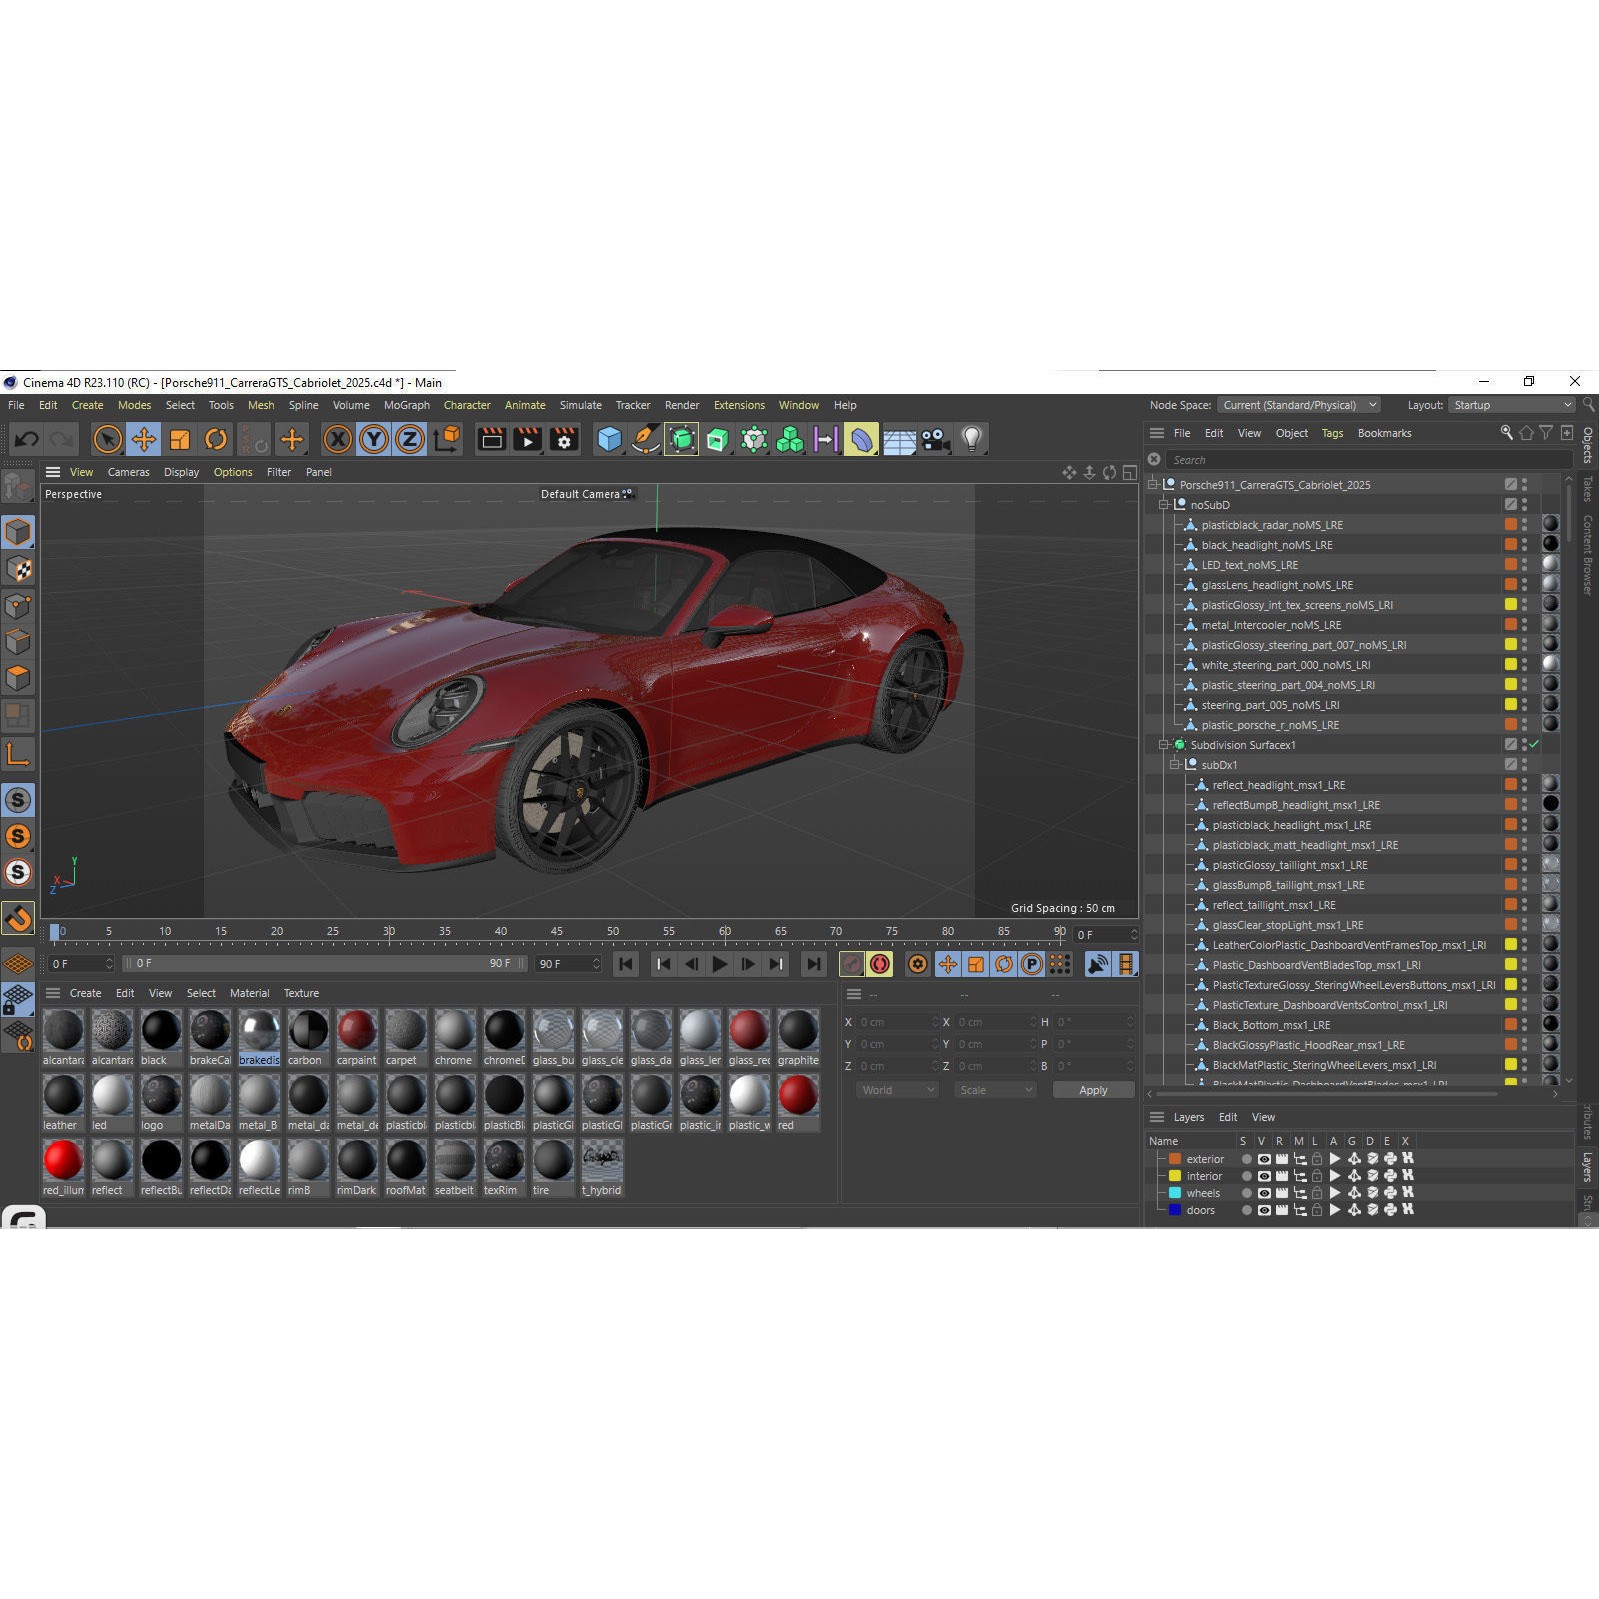Open the Extensions menu
This screenshot has height=1599, width=1599.
739,405
